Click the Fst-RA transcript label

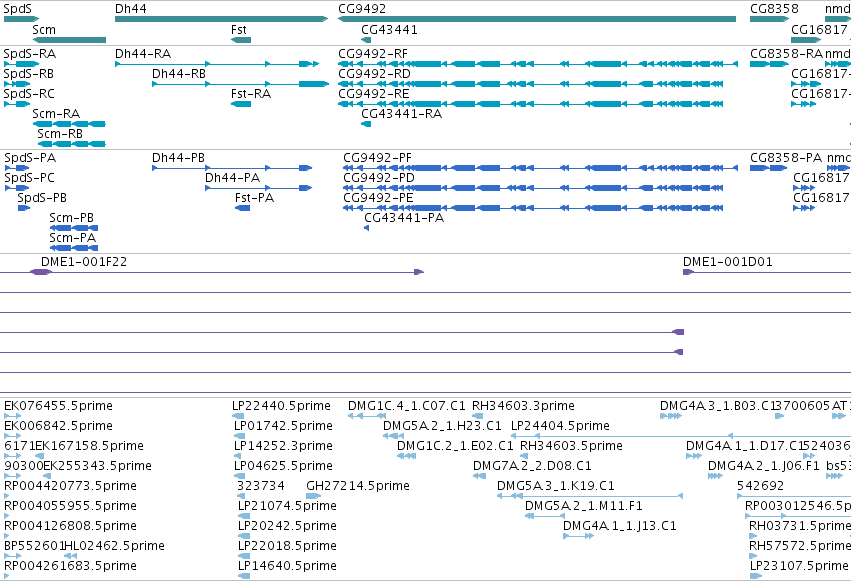251,94
